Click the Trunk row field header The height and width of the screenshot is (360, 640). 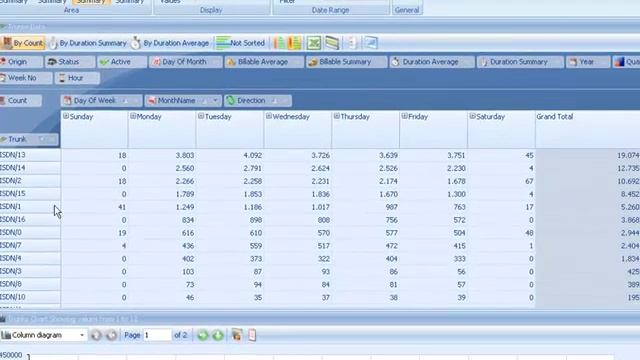(29, 140)
